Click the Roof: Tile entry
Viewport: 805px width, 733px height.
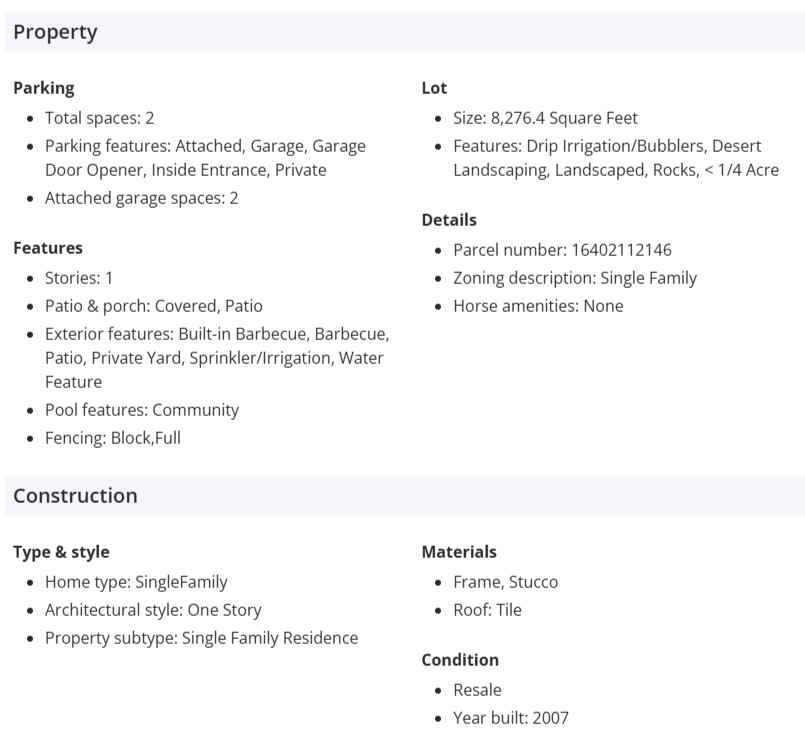pyautogui.click(x=487, y=610)
